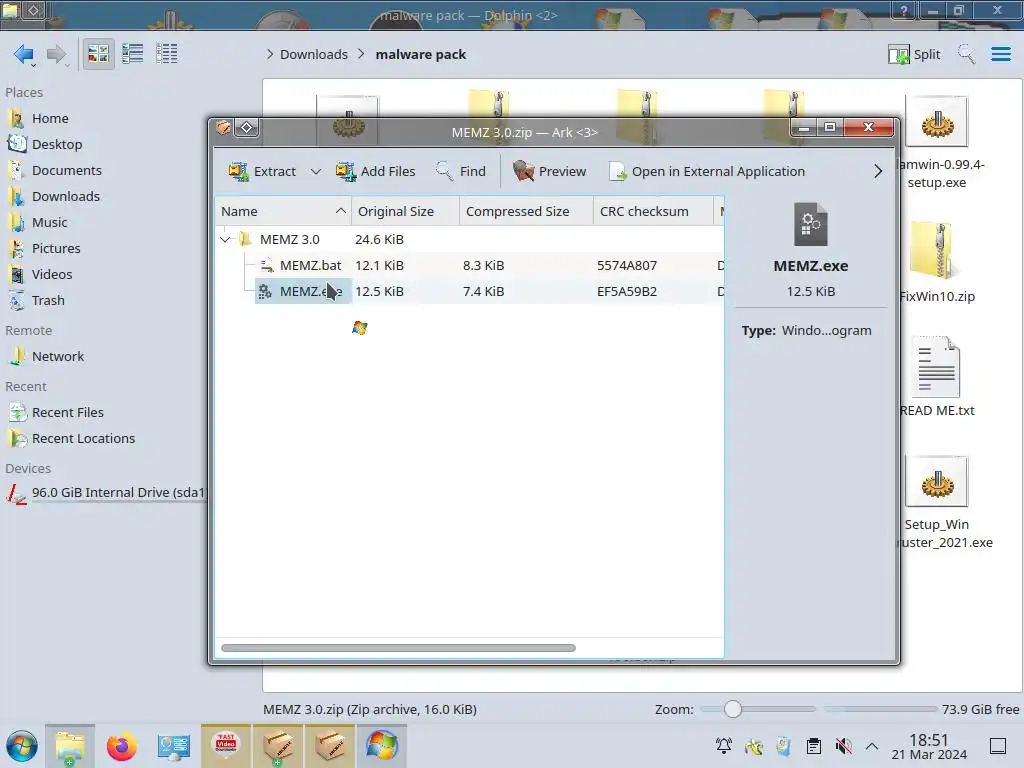1024x768 pixels.
Task: Adjust the Dolphin zoom slider
Action: 733,709
